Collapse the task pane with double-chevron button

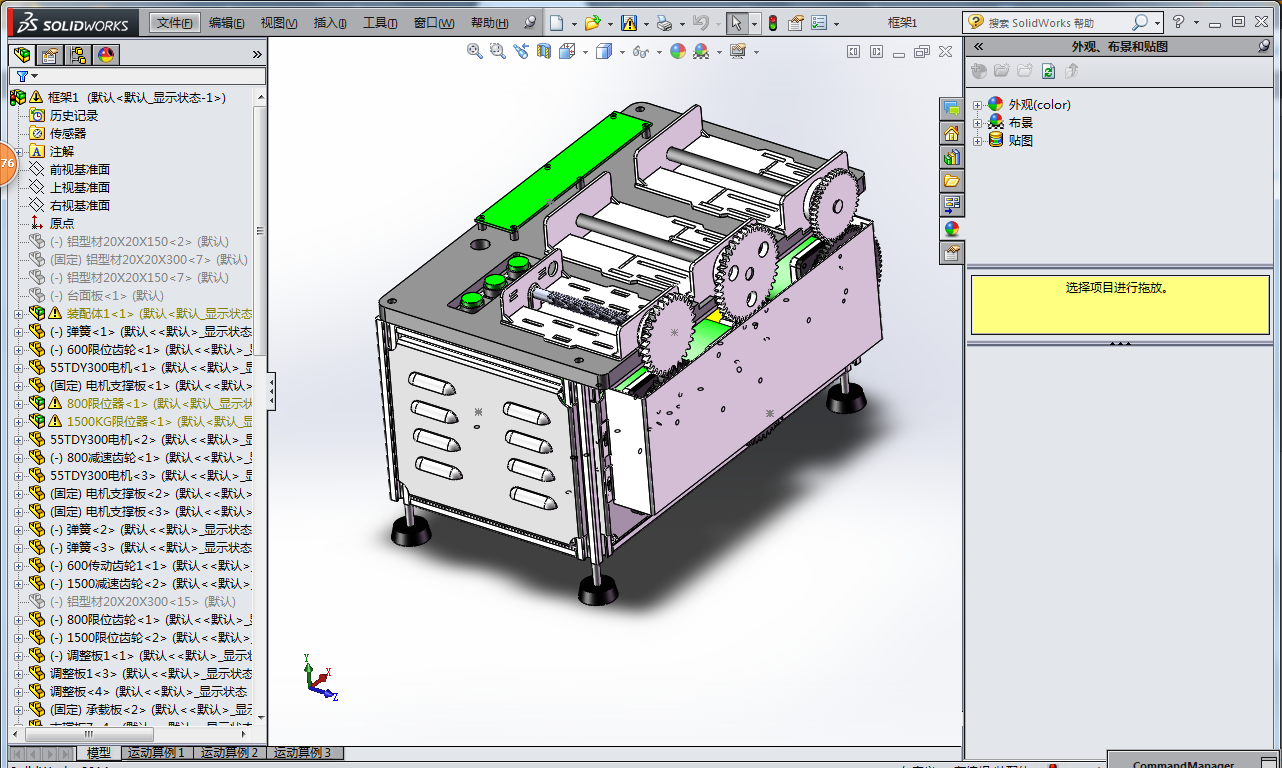[x=978, y=46]
